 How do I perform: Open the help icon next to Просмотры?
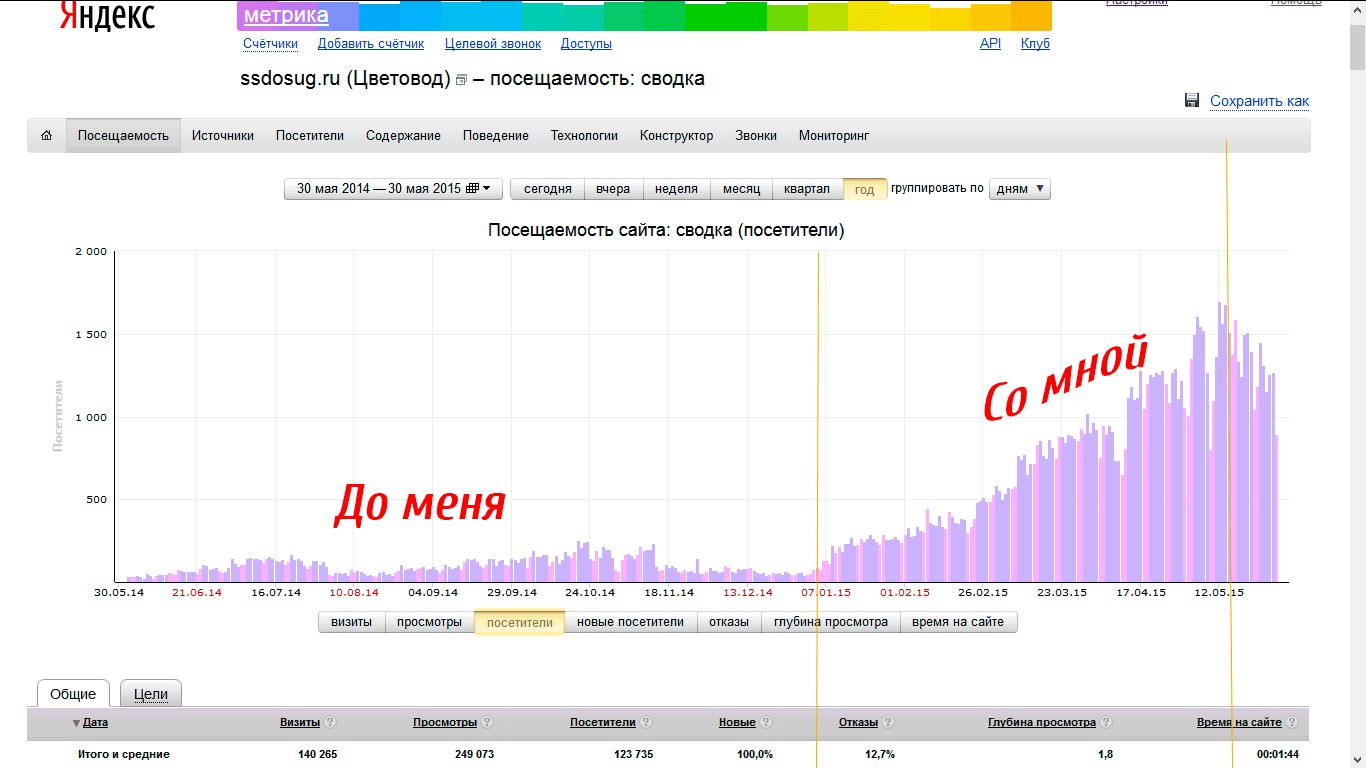tap(485, 723)
